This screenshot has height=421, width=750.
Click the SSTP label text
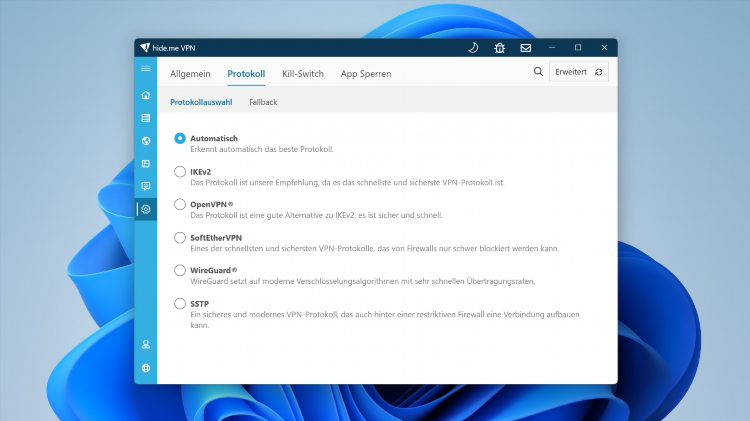pos(199,304)
